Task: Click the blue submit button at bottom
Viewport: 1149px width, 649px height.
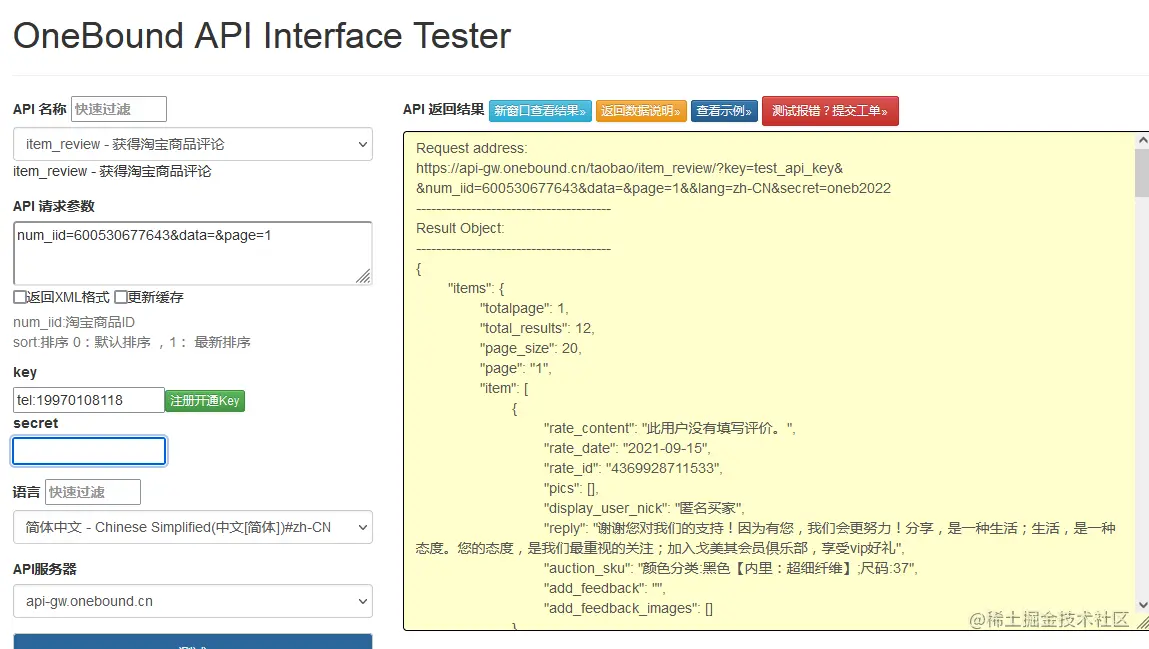Action: coord(191,641)
